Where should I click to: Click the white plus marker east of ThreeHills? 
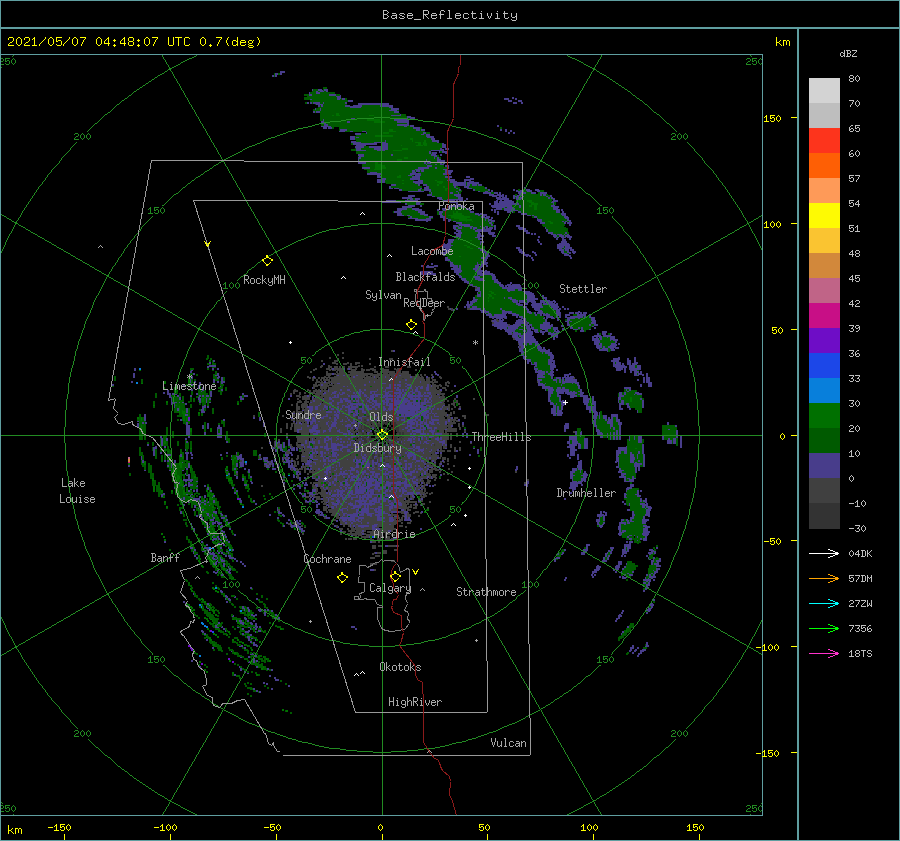[565, 402]
